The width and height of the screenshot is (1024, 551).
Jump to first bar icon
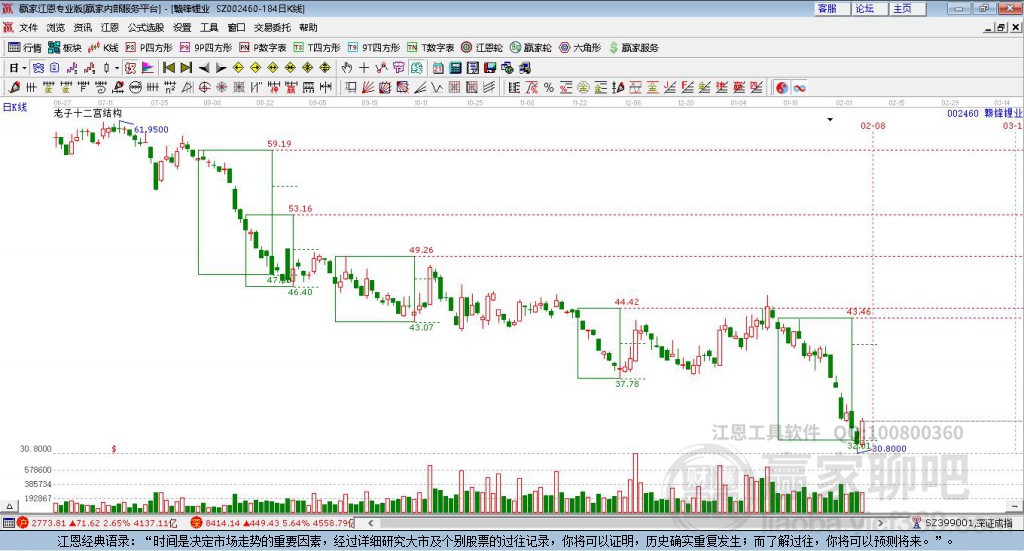tap(168, 68)
